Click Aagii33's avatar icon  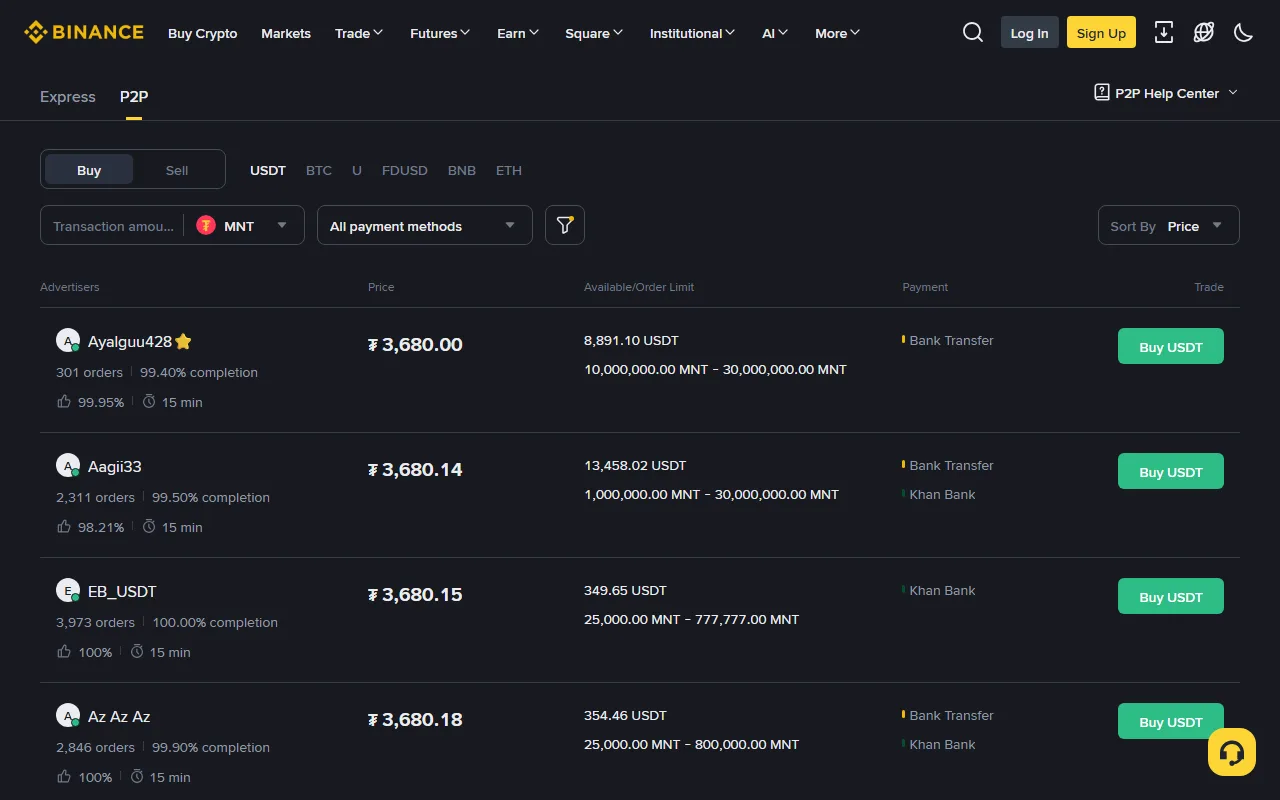point(68,466)
